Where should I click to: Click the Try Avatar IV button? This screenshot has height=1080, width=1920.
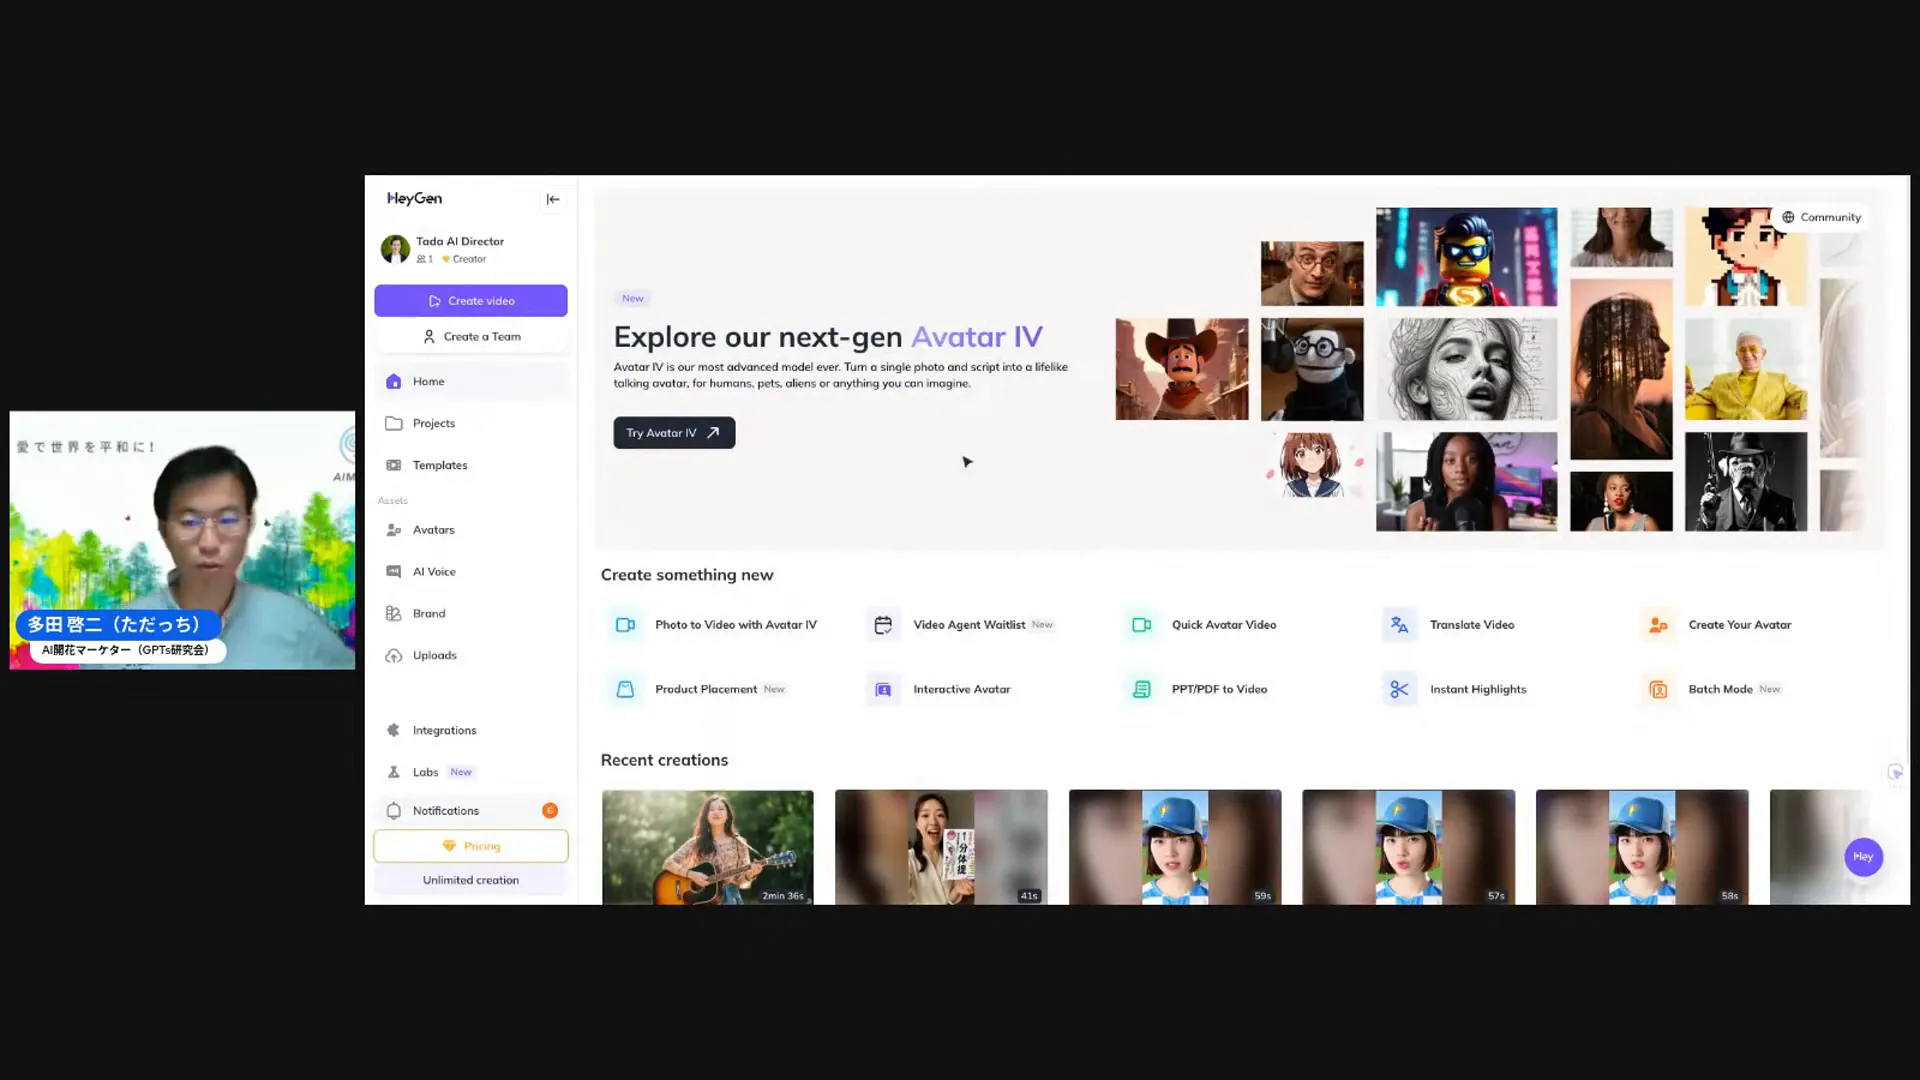674,433
